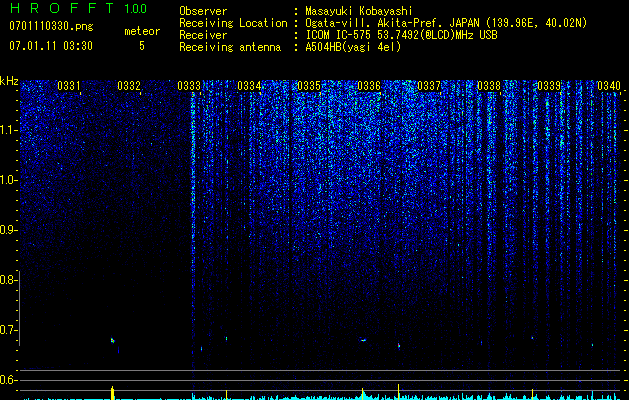Click the timestamp 07.01.11 03:30
The height and width of the screenshot is (400, 629).
pos(51,46)
